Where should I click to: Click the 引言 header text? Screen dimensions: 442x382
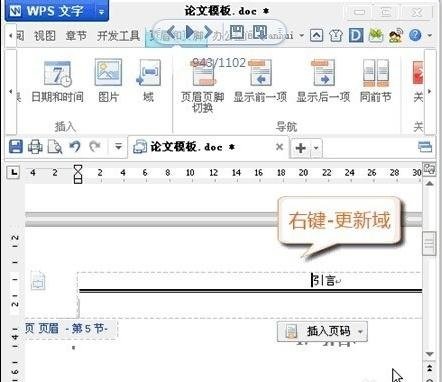(x=324, y=280)
